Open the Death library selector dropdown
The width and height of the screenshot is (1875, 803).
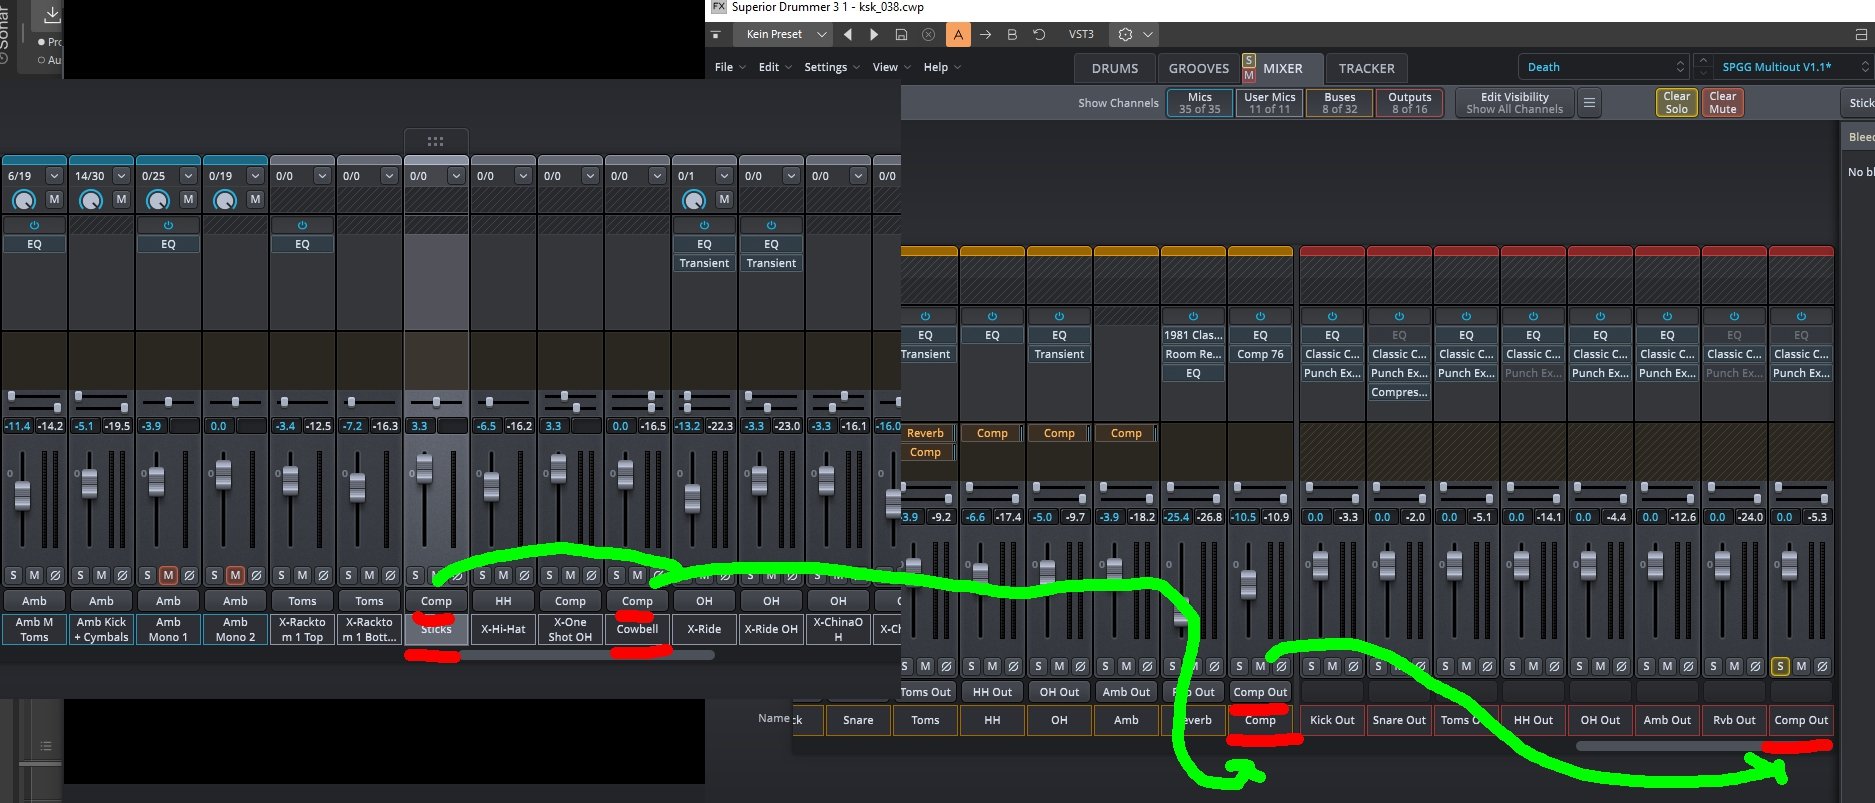(1604, 67)
